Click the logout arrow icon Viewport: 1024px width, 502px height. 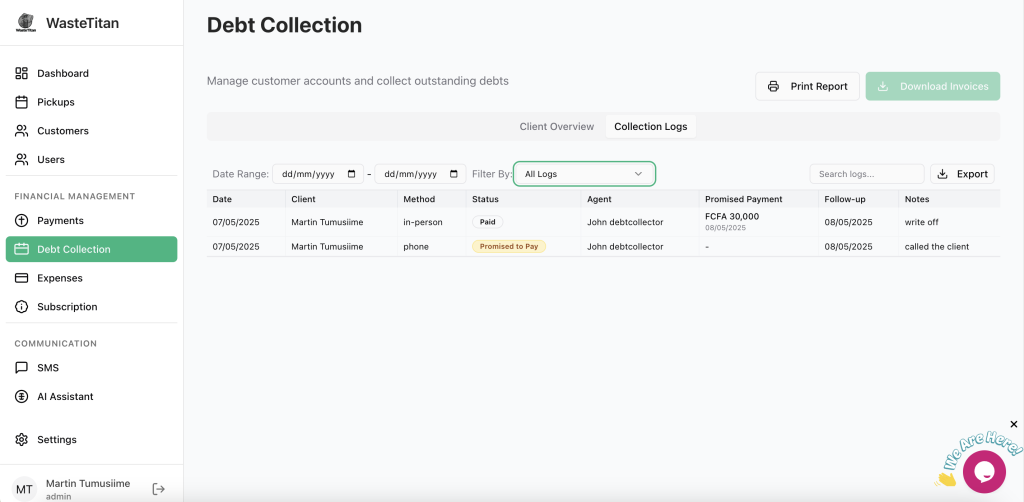158,488
